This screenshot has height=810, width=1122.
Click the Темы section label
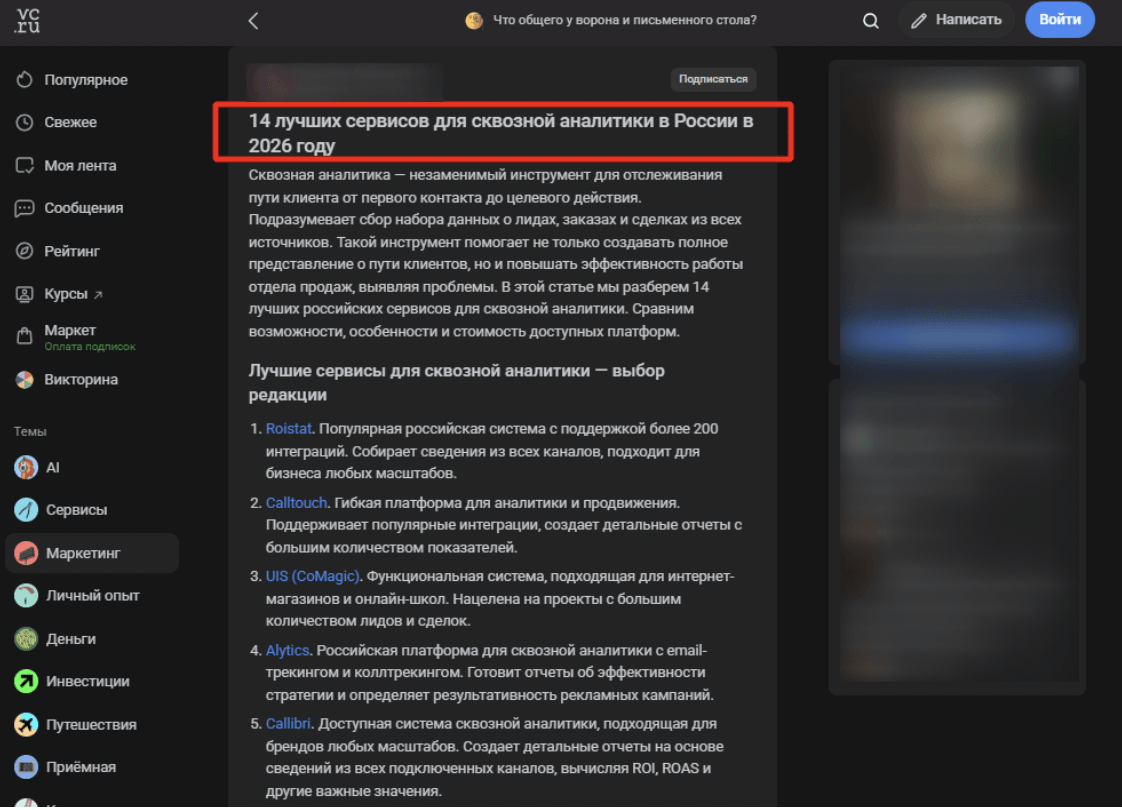click(x=30, y=431)
